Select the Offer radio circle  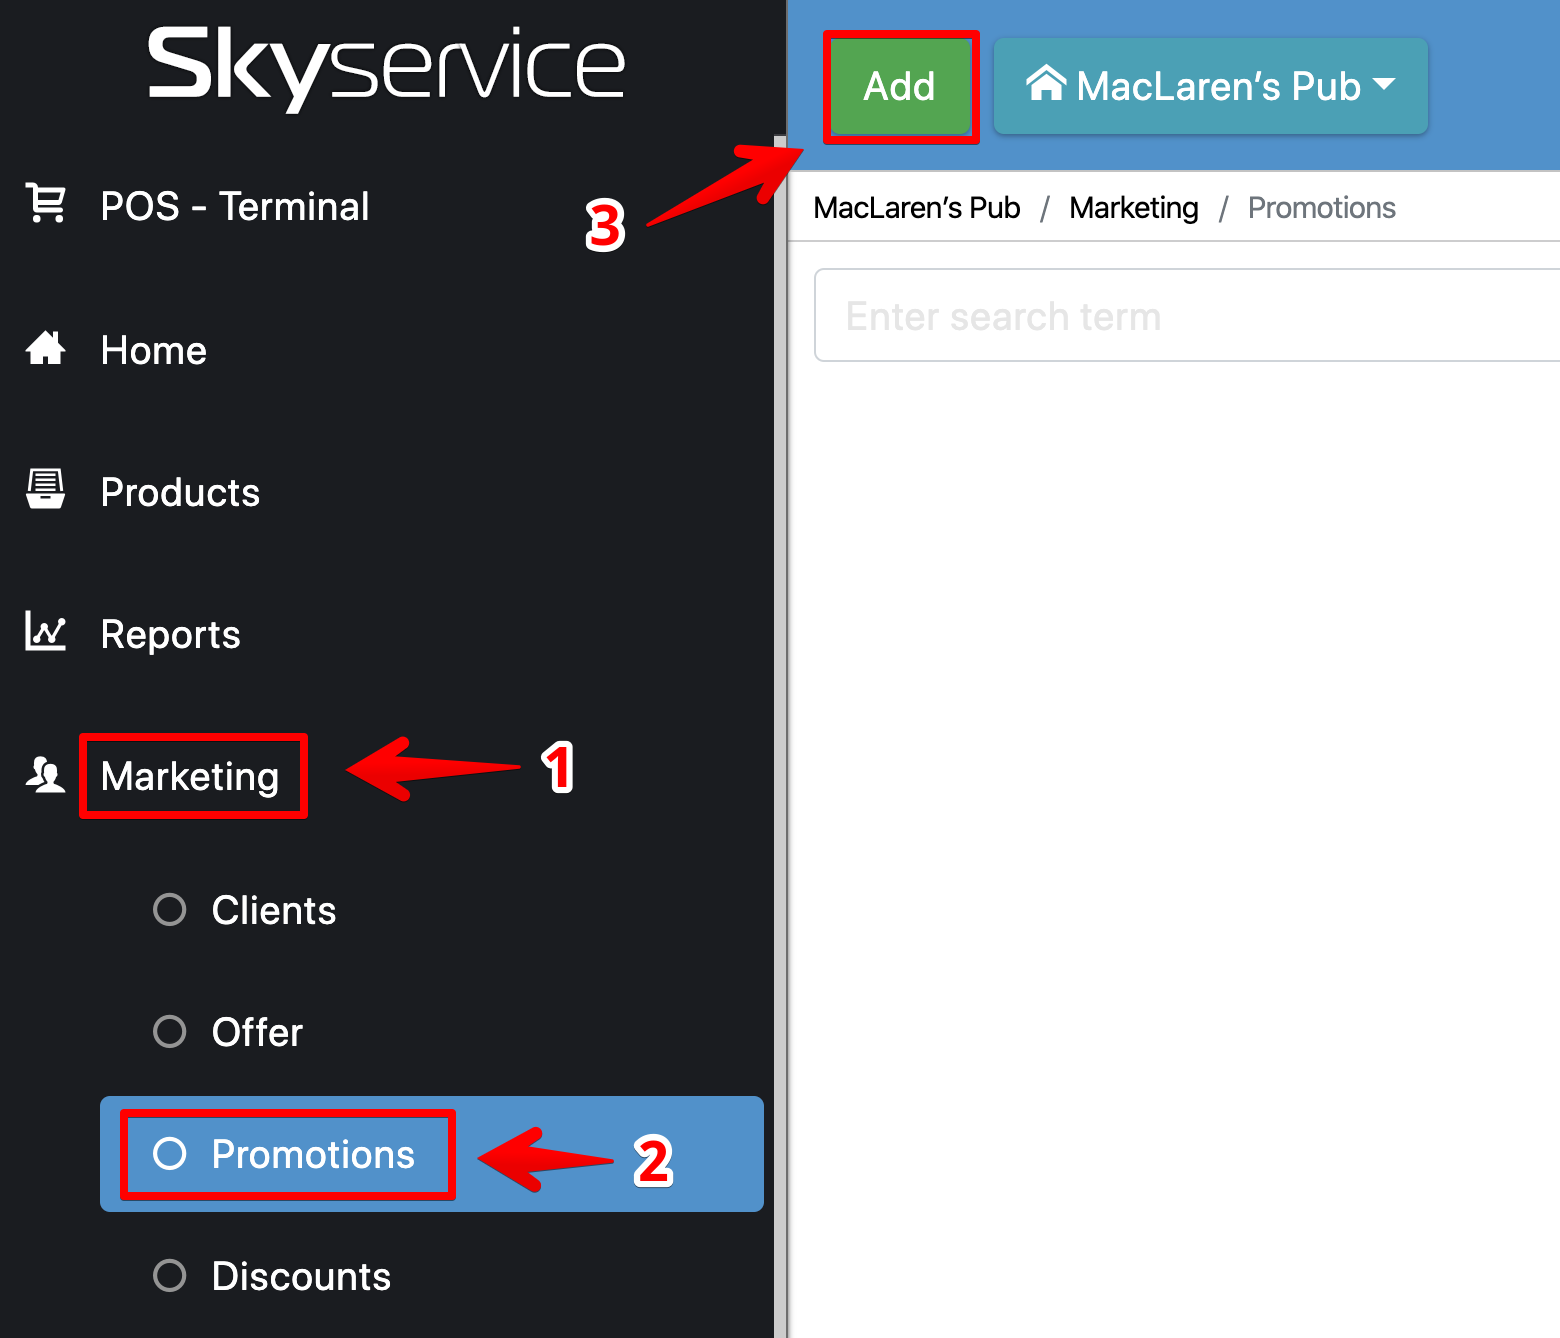click(170, 1031)
